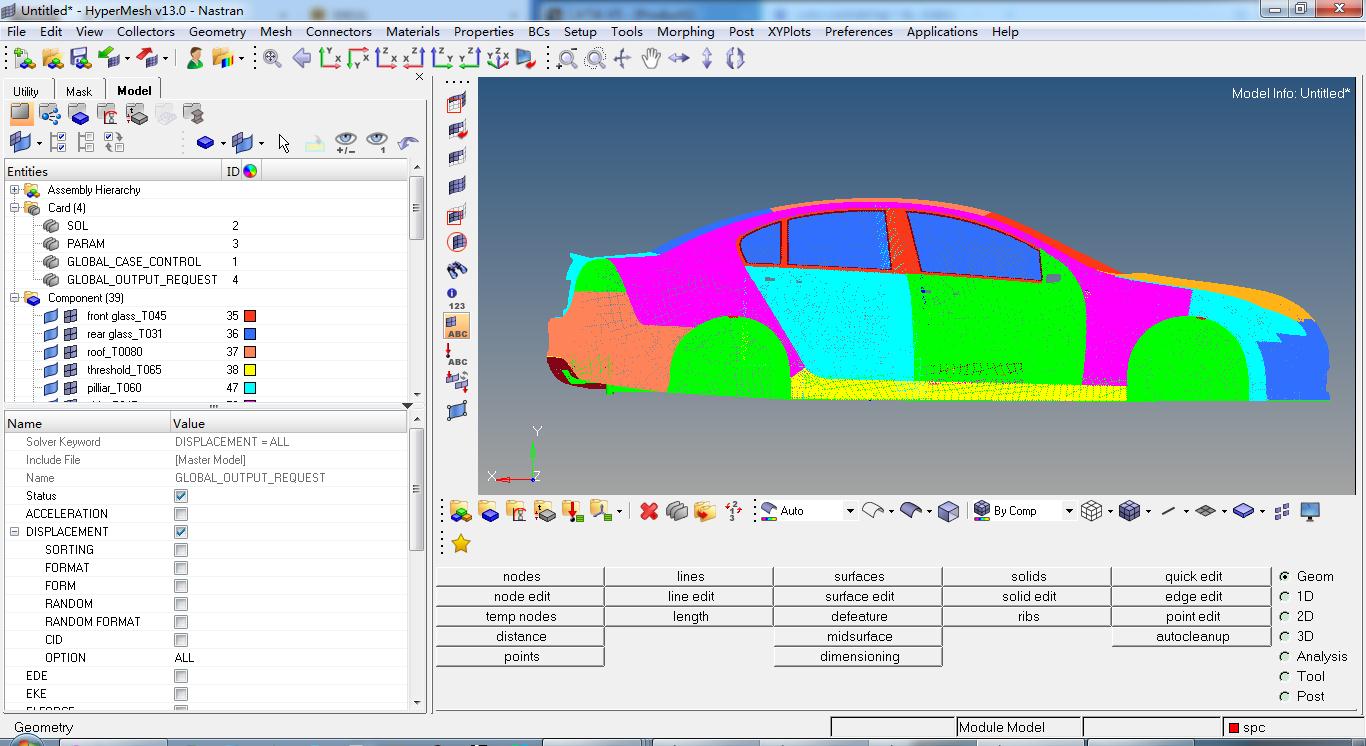Uncheck the Status checkbox
Viewport: 1366px width, 746px height.
[x=181, y=496]
